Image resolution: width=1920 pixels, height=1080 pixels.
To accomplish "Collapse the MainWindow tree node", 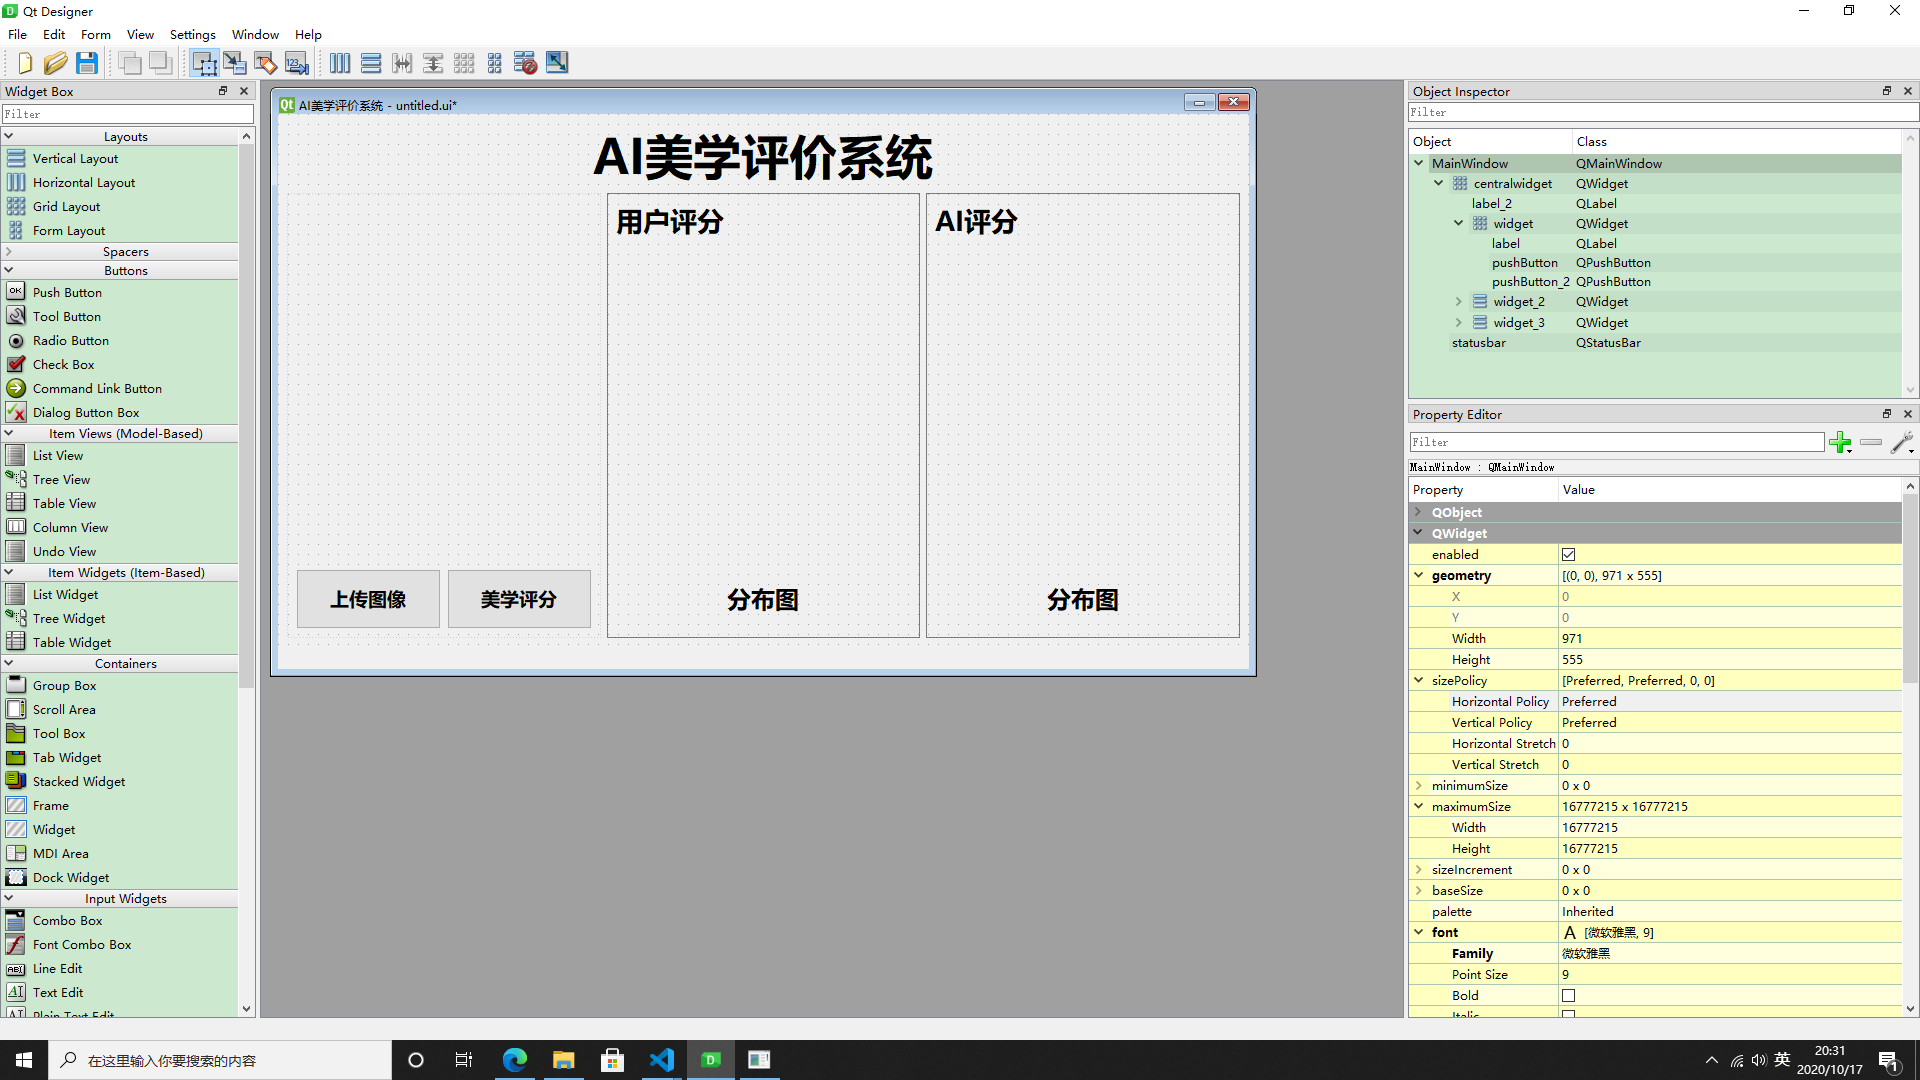I will [1418, 163].
